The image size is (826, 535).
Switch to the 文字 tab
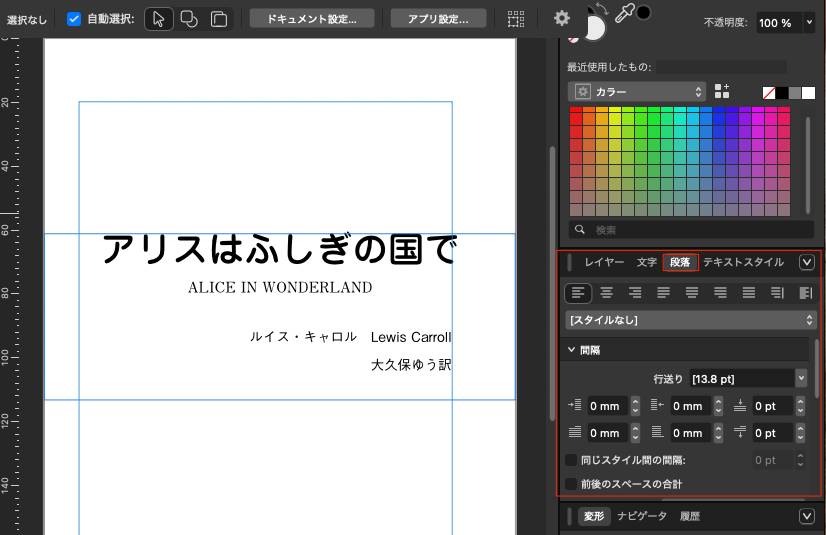647,262
